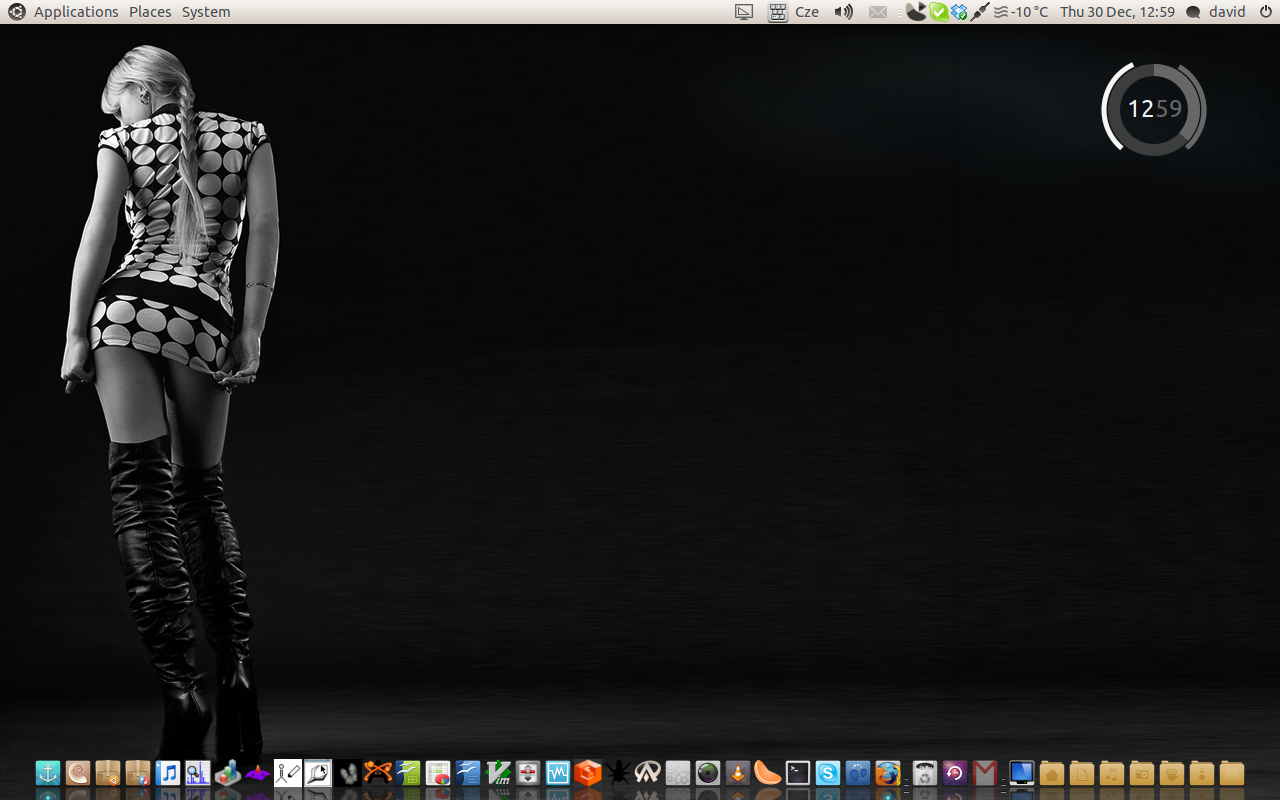This screenshot has height=800, width=1280.
Task: Open the Places menu
Action: [150, 12]
